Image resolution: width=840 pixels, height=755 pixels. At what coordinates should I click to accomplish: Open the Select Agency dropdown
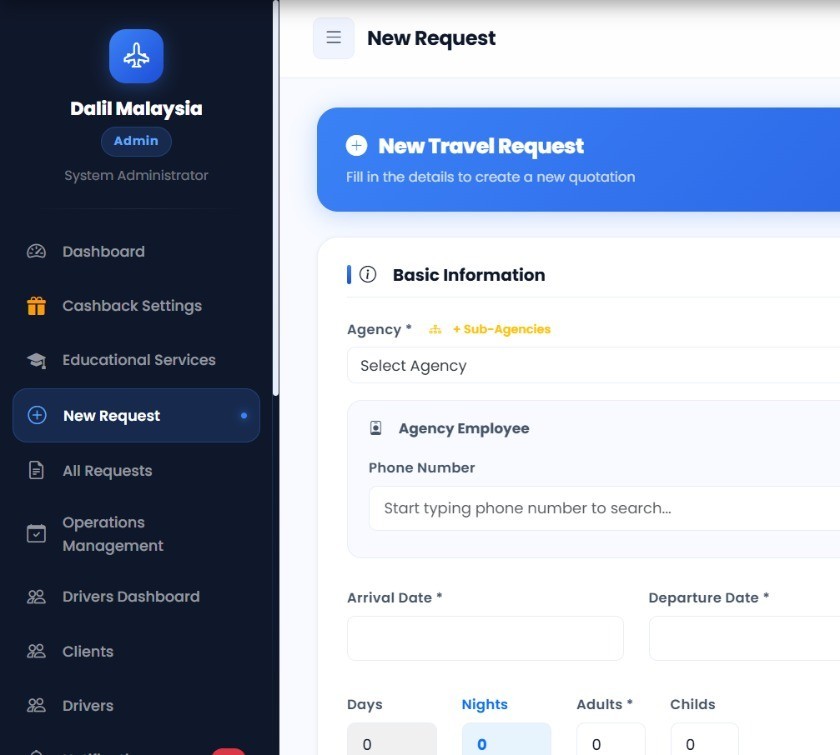tap(594, 365)
